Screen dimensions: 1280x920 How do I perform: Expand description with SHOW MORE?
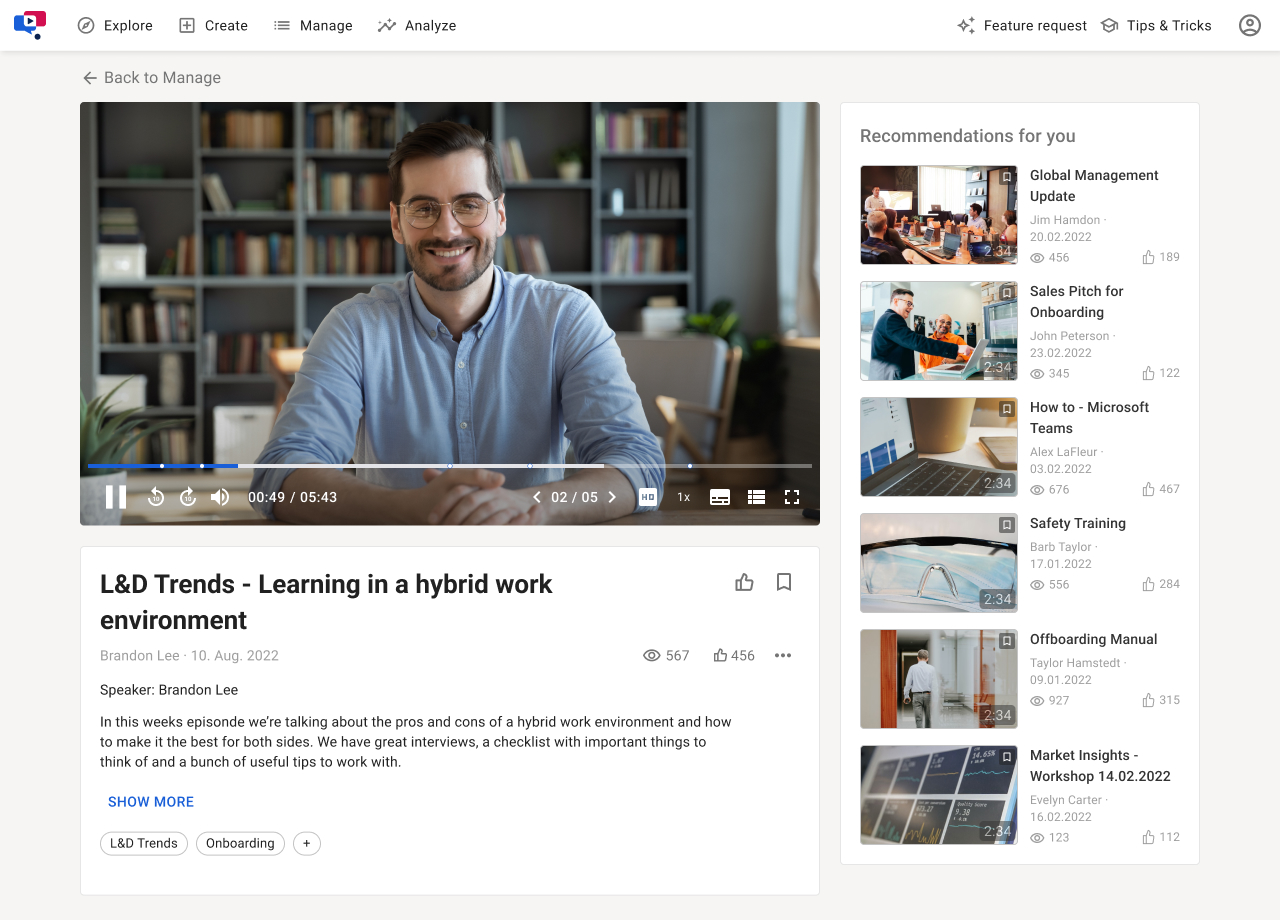point(151,802)
